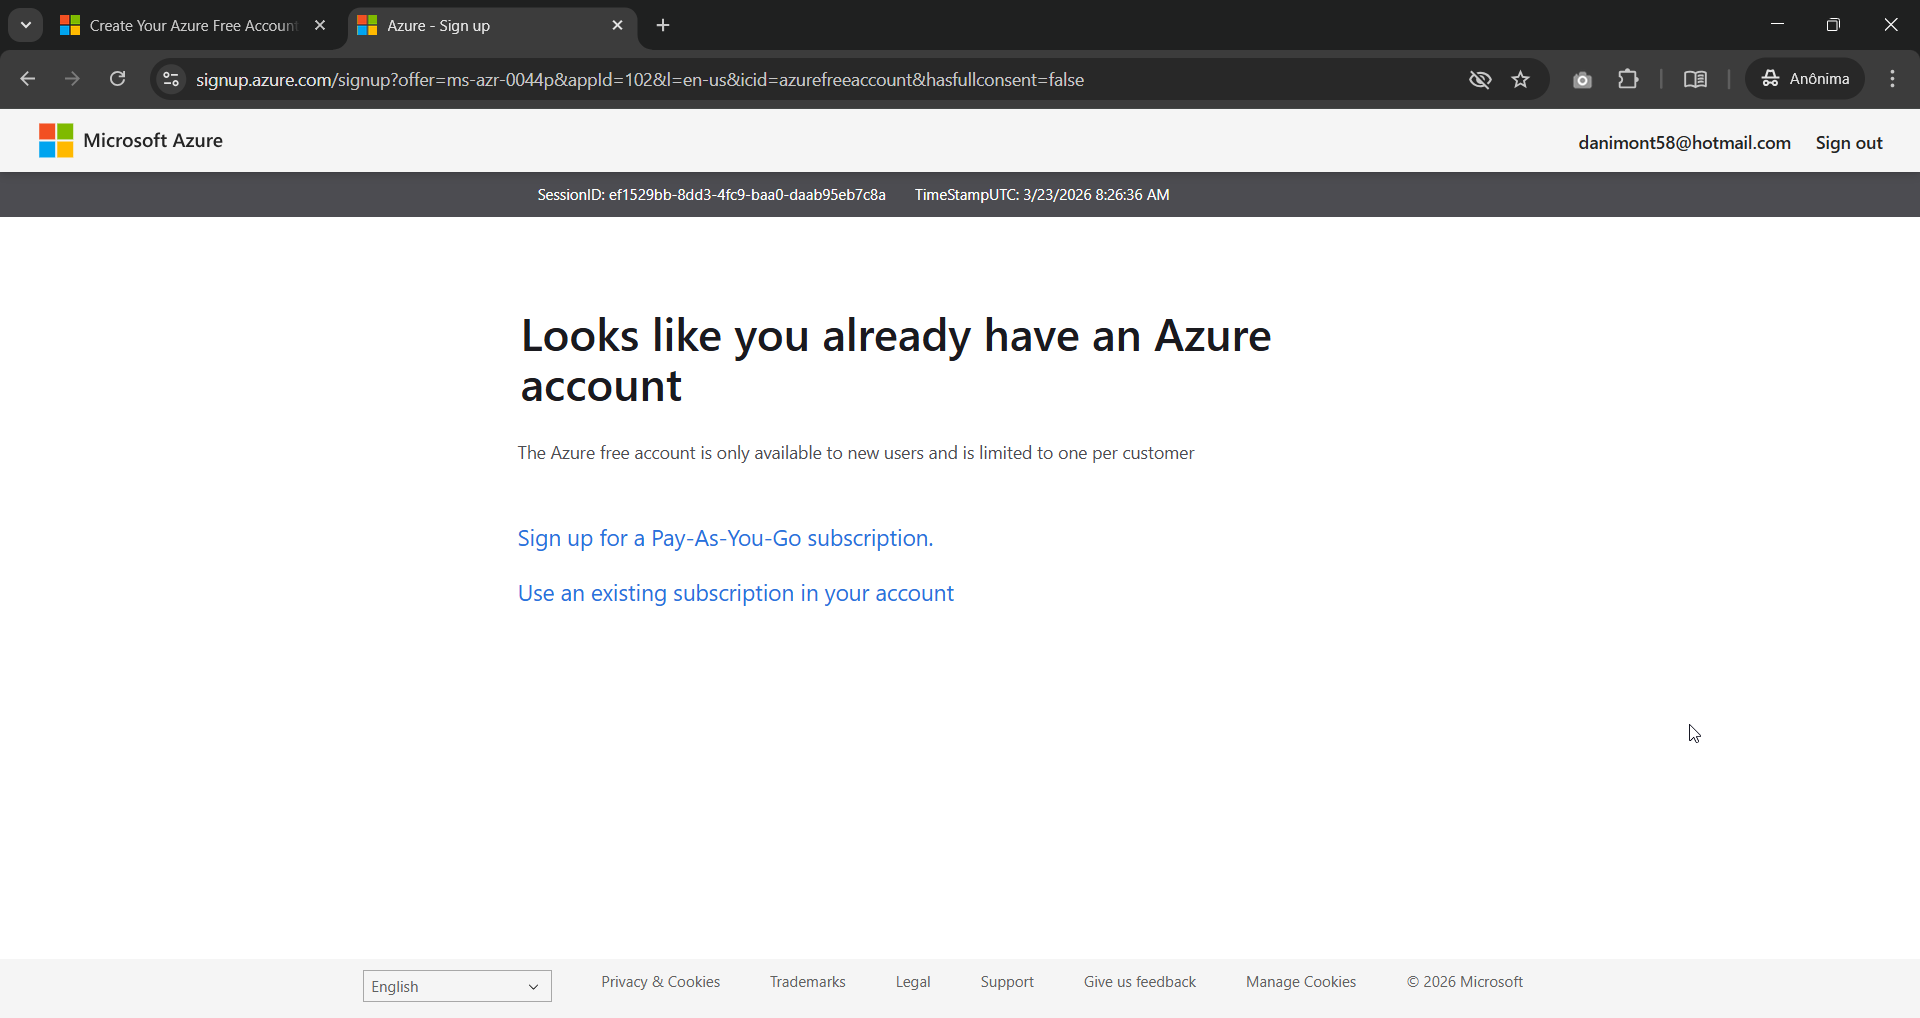Open the Legal footer link

[x=913, y=982]
